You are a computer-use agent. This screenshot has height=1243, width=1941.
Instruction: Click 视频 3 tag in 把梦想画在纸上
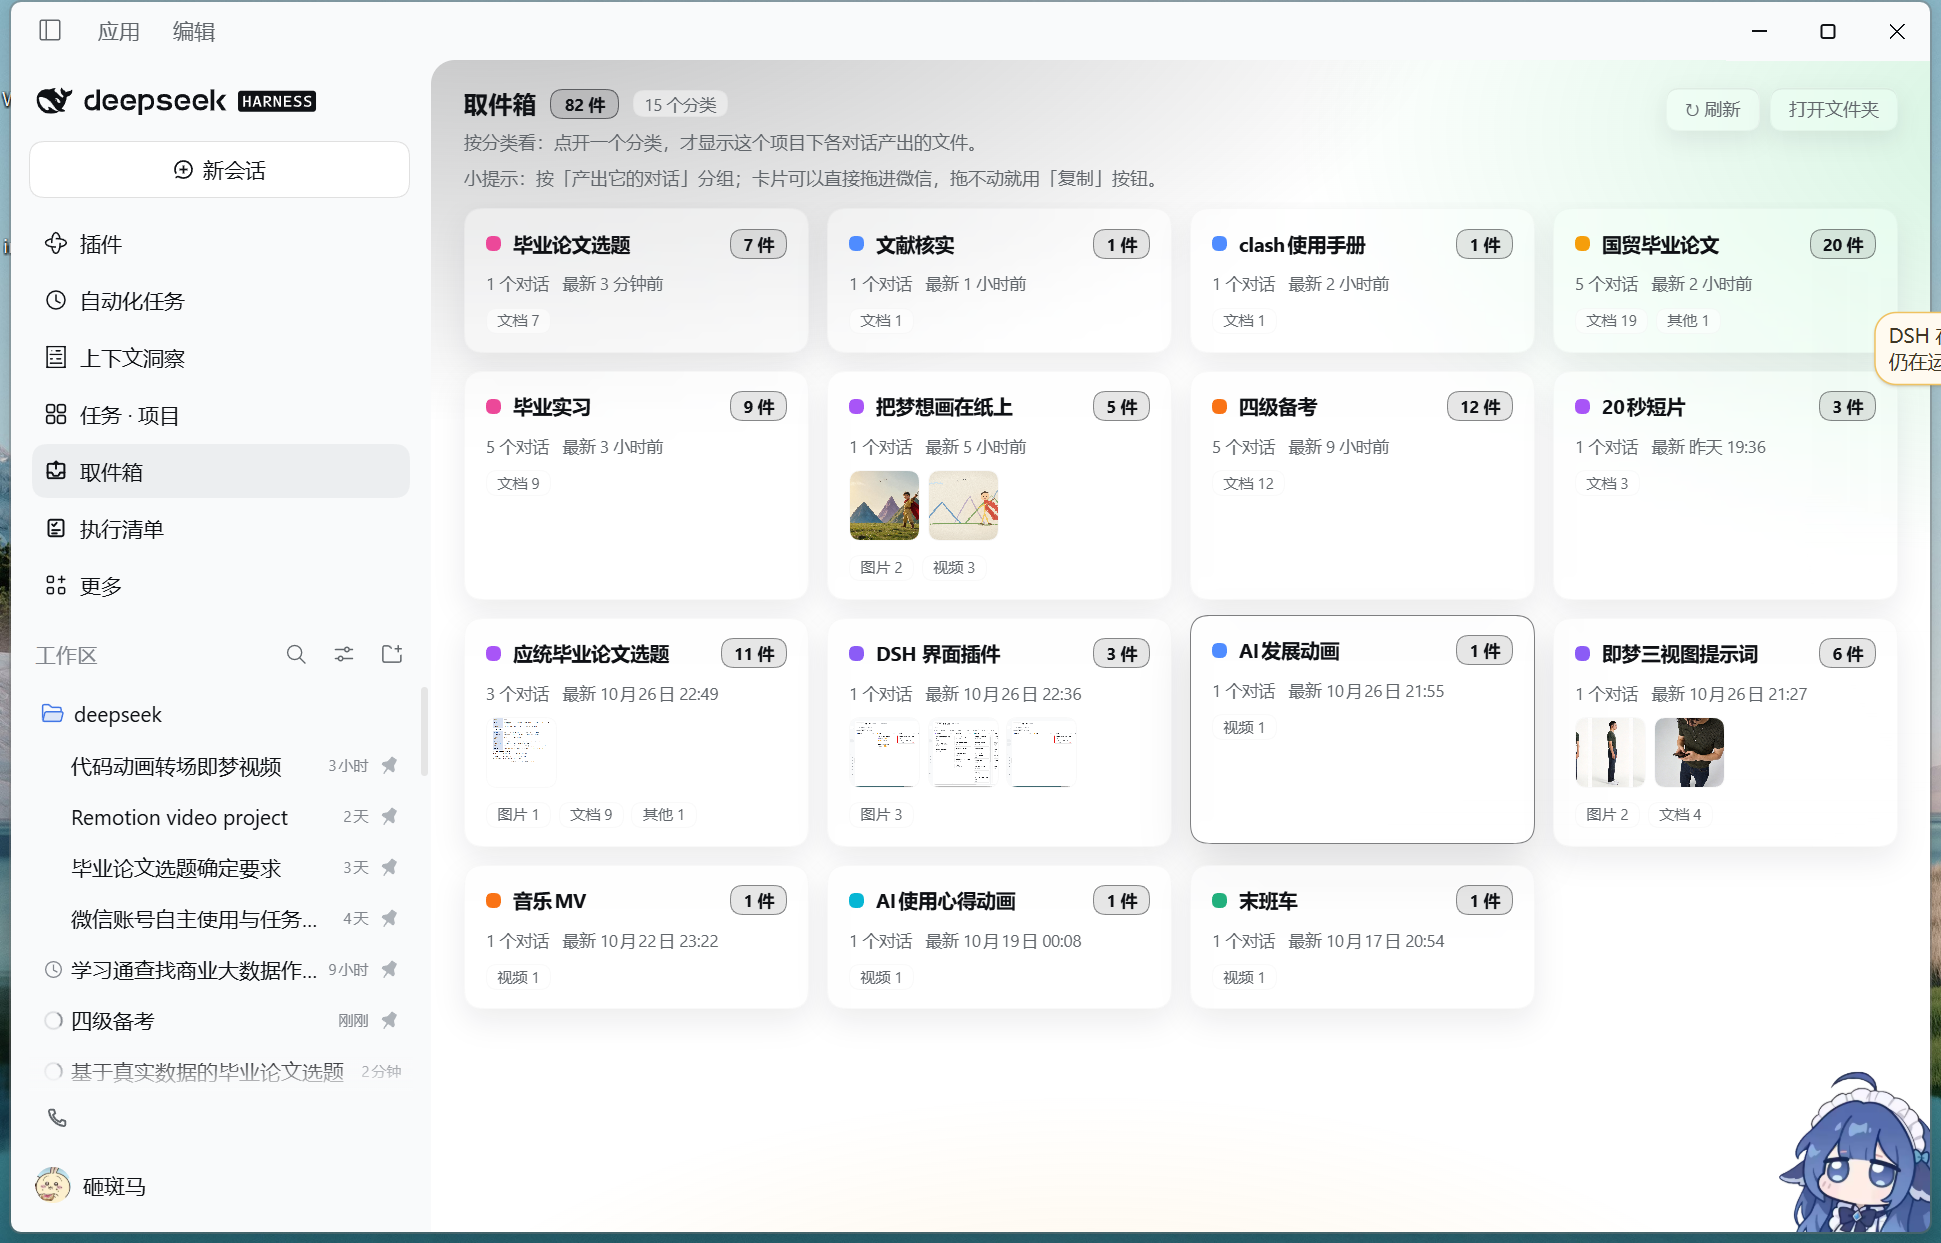pyautogui.click(x=953, y=567)
